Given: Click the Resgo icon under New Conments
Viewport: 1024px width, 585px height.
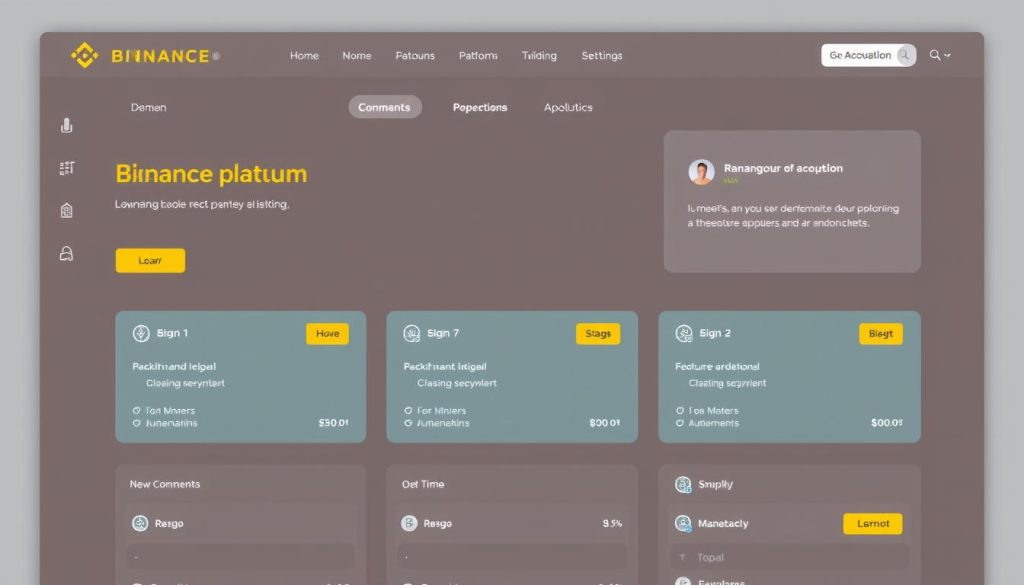Looking at the screenshot, I should coord(140,523).
